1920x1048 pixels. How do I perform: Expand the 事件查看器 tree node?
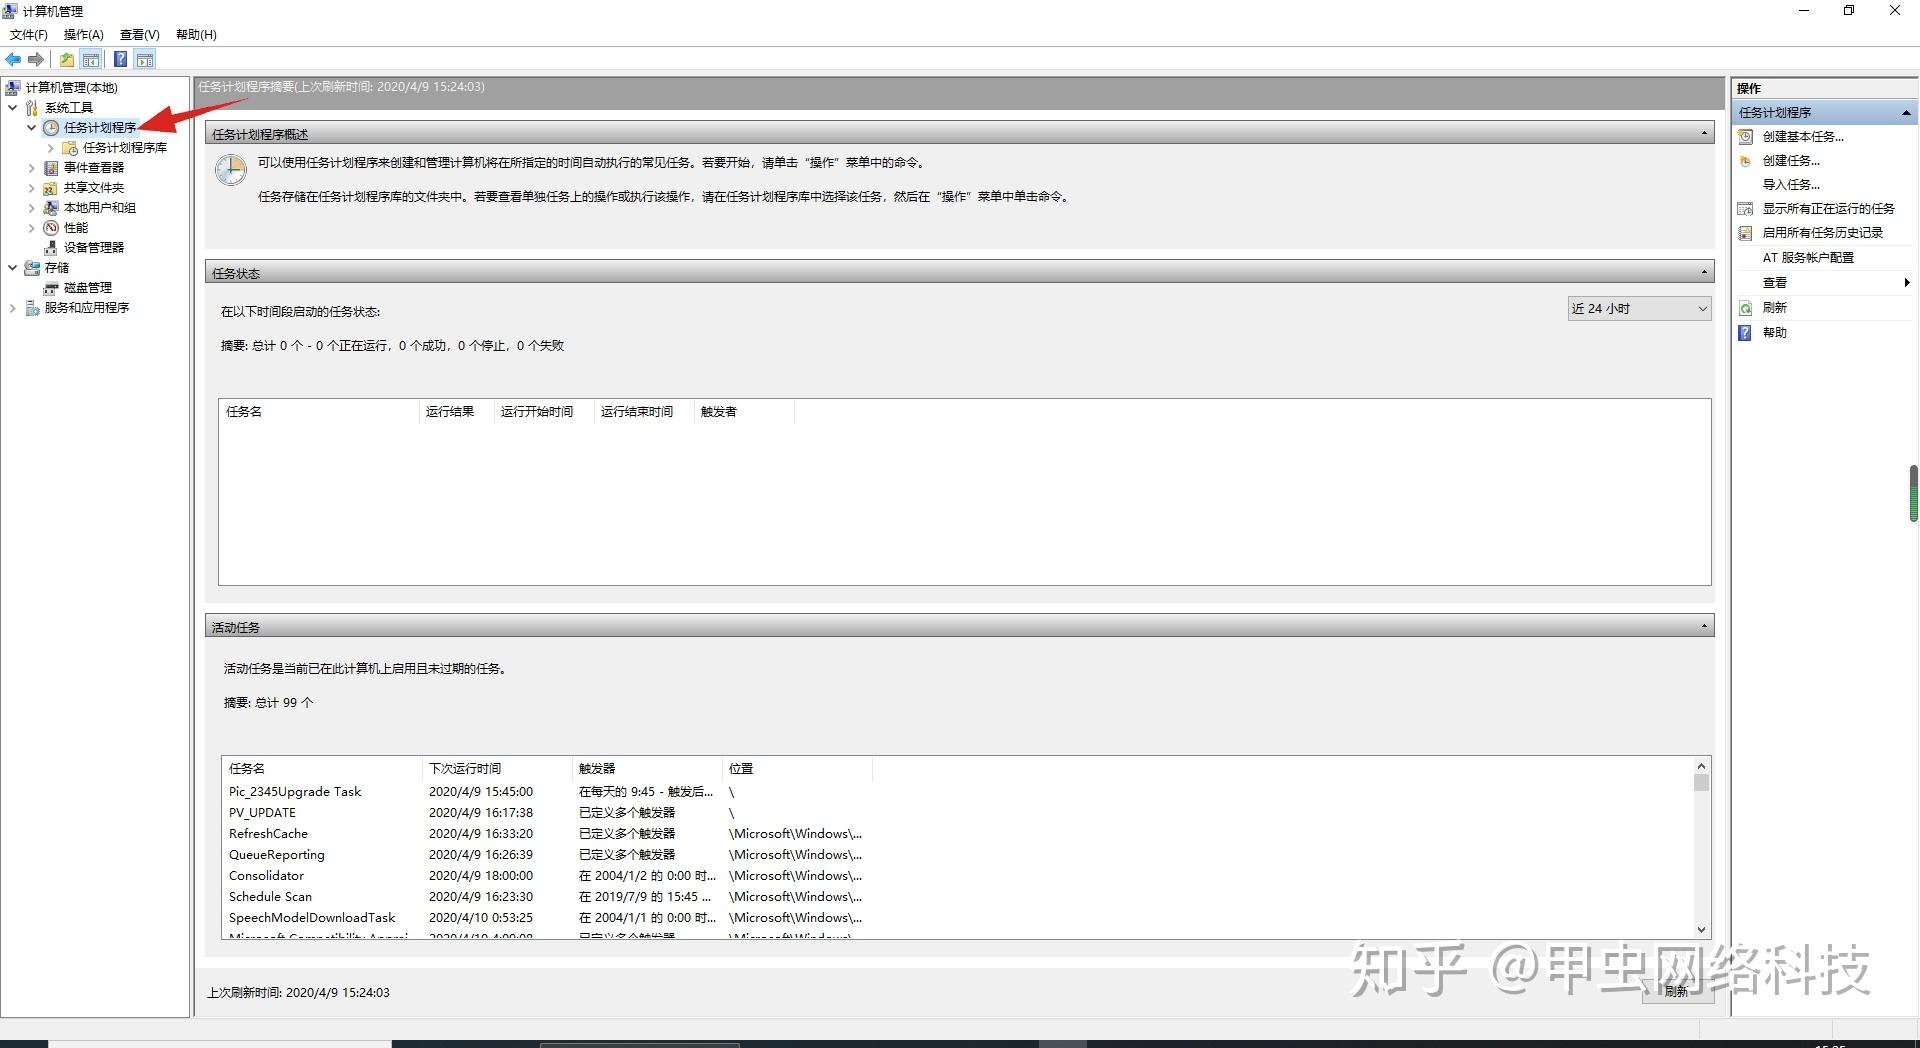tap(31, 168)
